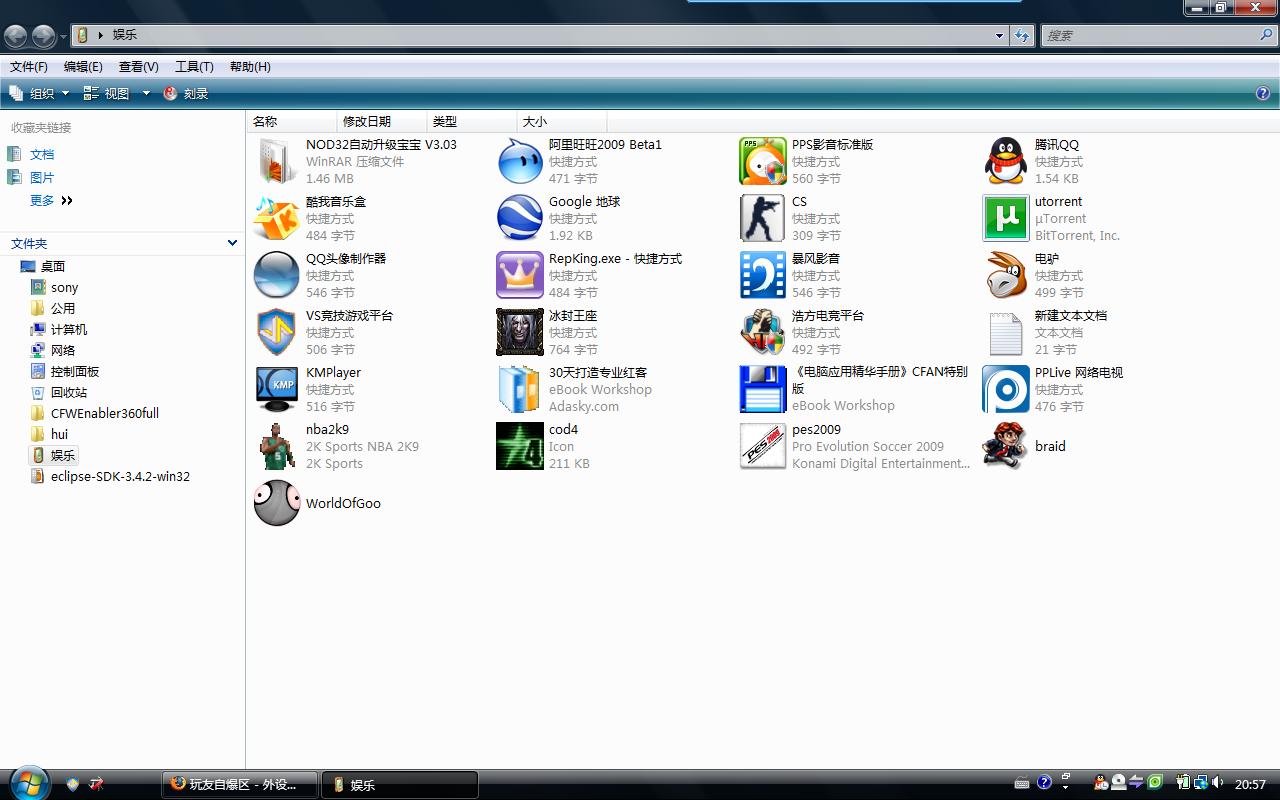Launch the 浩方电竞平台 icon

(763, 332)
